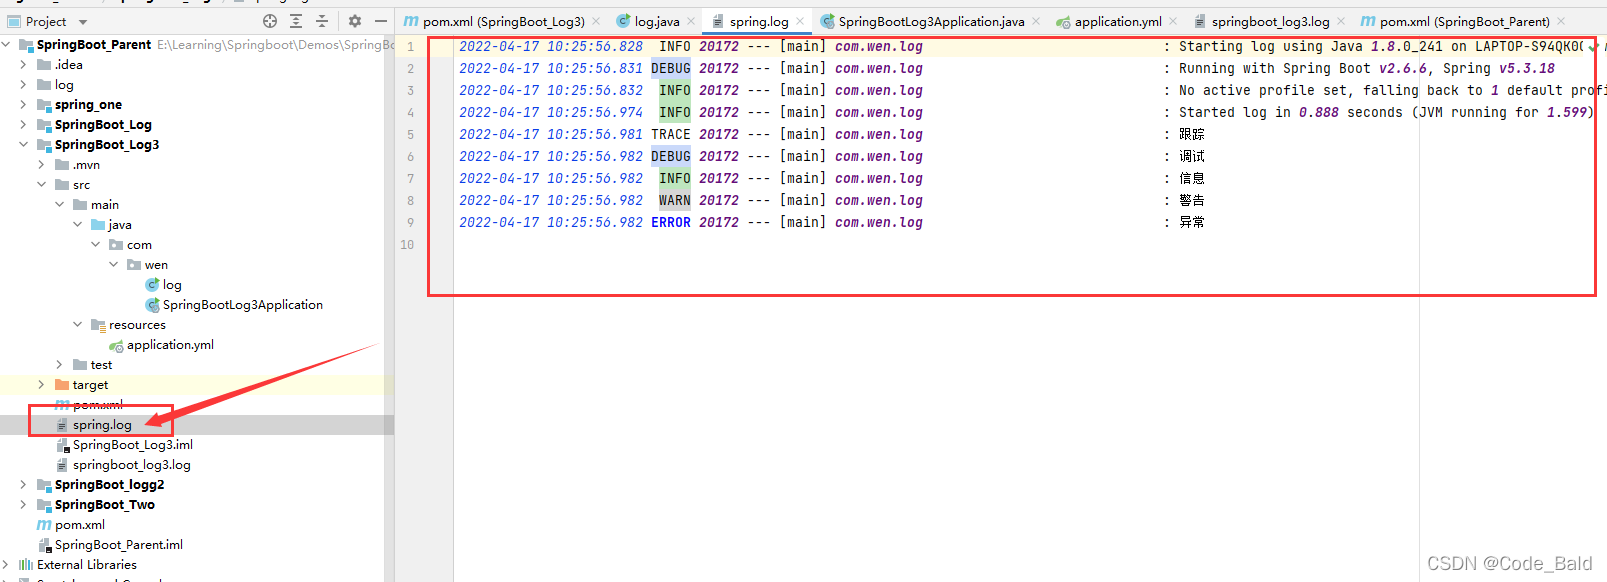The image size is (1607, 582).
Task: Click the Select Opened File target icon
Action: [x=270, y=21]
